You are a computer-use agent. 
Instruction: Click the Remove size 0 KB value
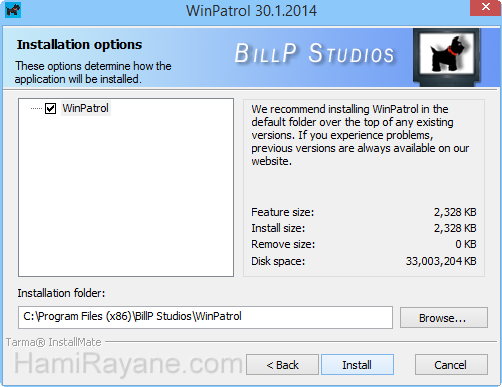point(466,244)
